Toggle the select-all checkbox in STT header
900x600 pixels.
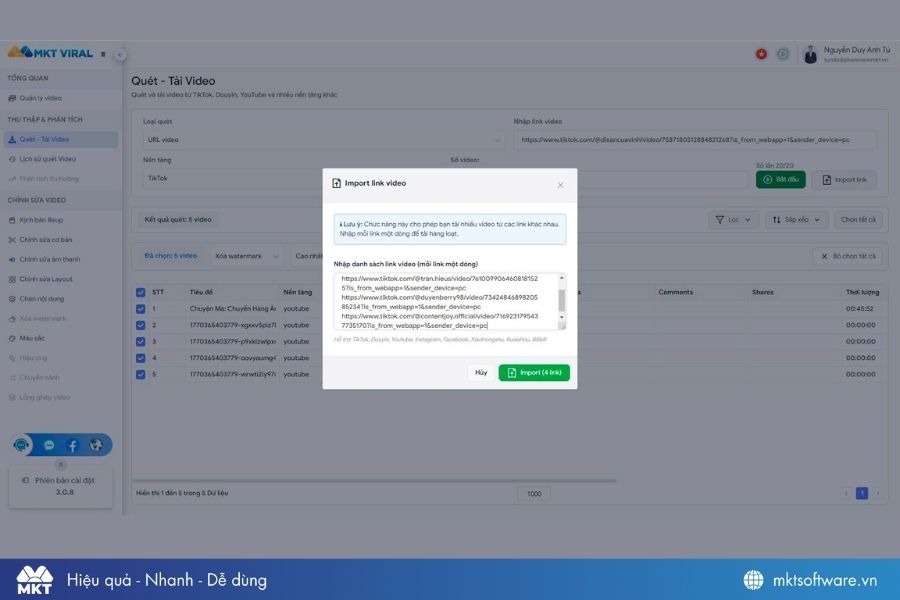click(140, 292)
